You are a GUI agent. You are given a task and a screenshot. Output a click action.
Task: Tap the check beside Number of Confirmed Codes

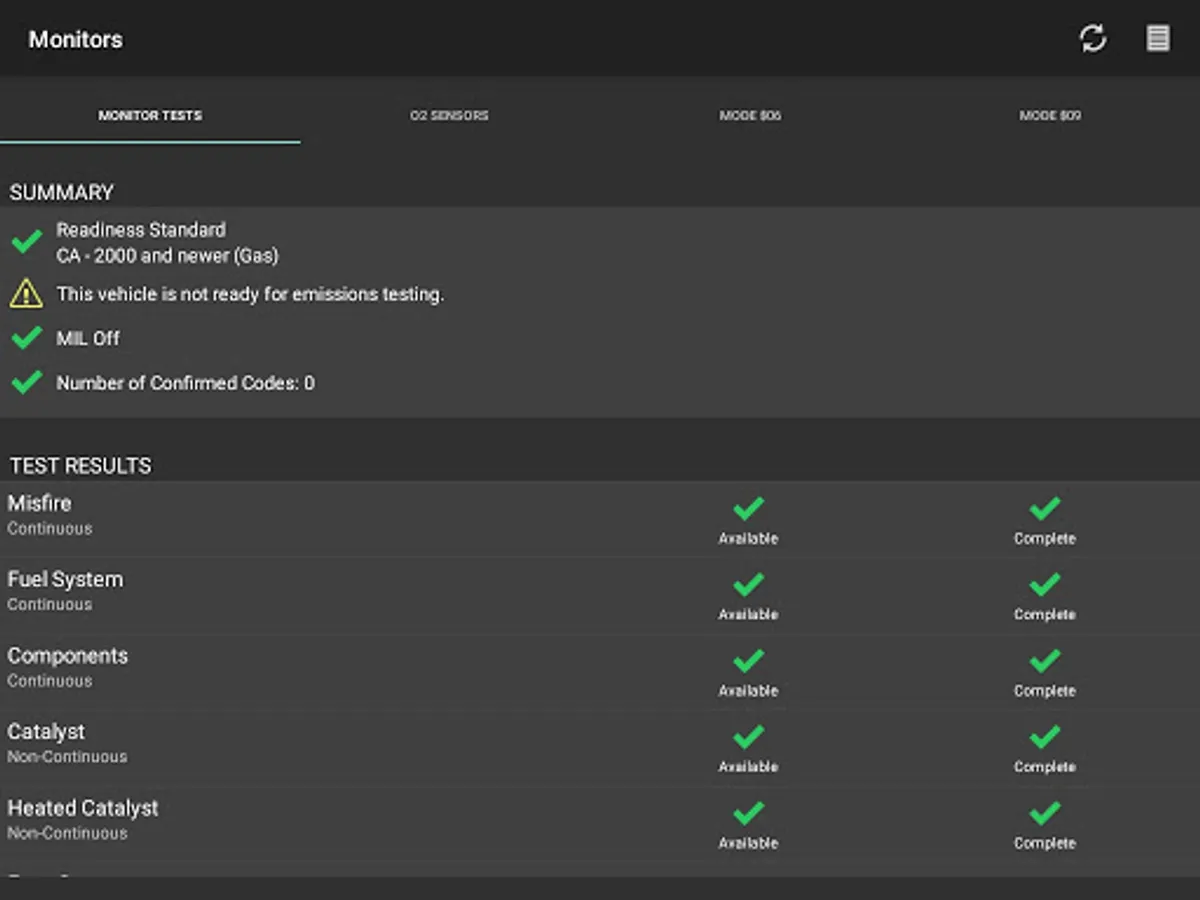[x=26, y=382]
